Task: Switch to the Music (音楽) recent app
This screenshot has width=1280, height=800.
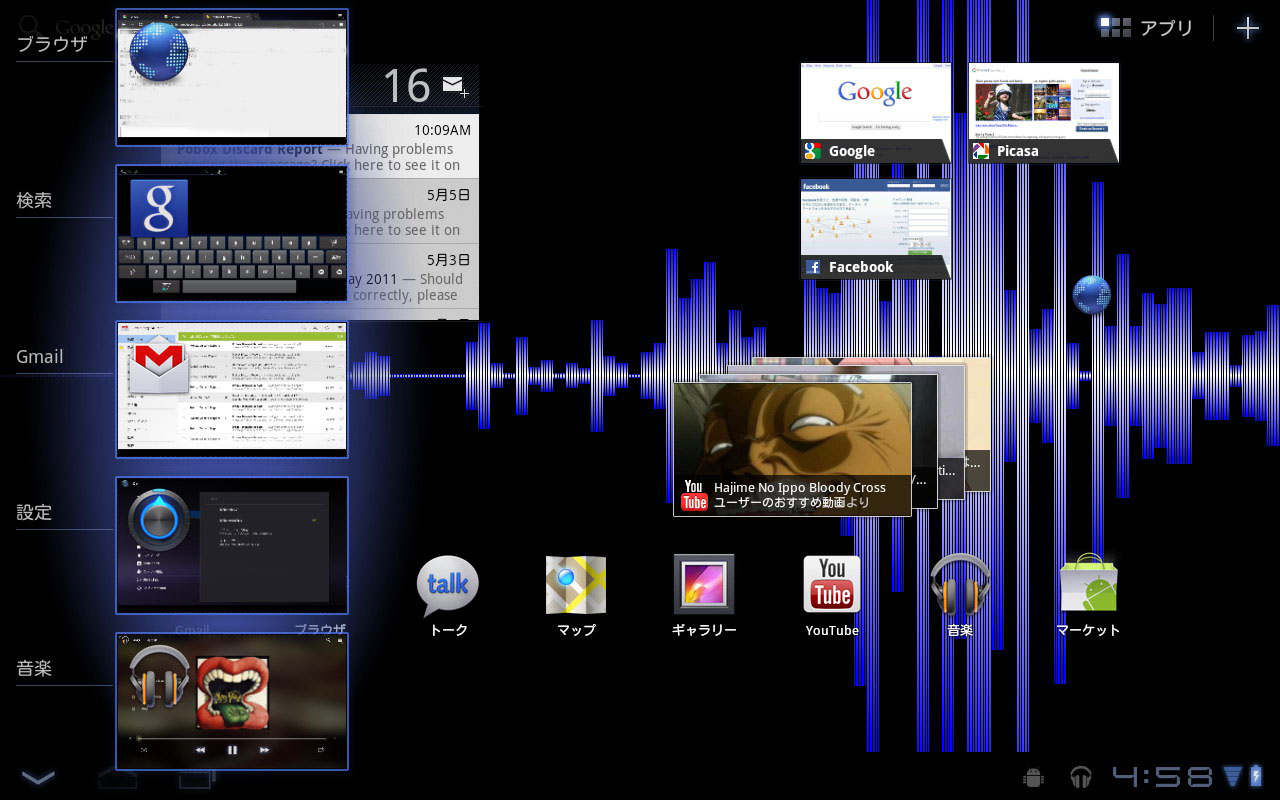Action: pyautogui.click(x=232, y=702)
